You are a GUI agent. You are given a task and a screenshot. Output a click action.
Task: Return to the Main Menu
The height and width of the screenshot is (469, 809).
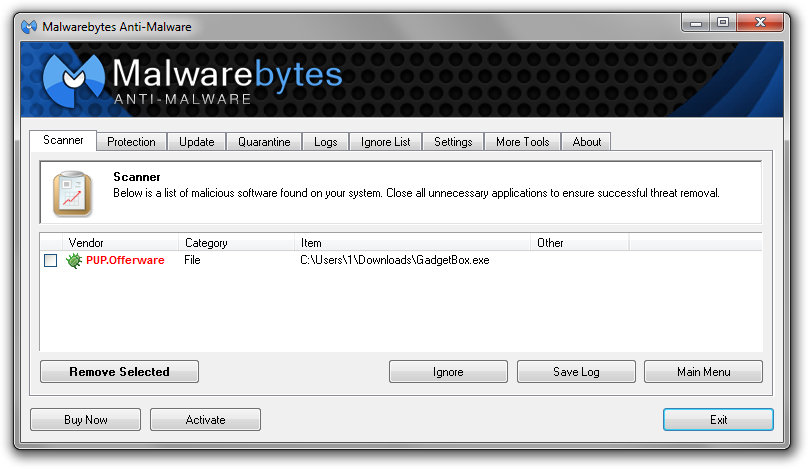coord(703,371)
